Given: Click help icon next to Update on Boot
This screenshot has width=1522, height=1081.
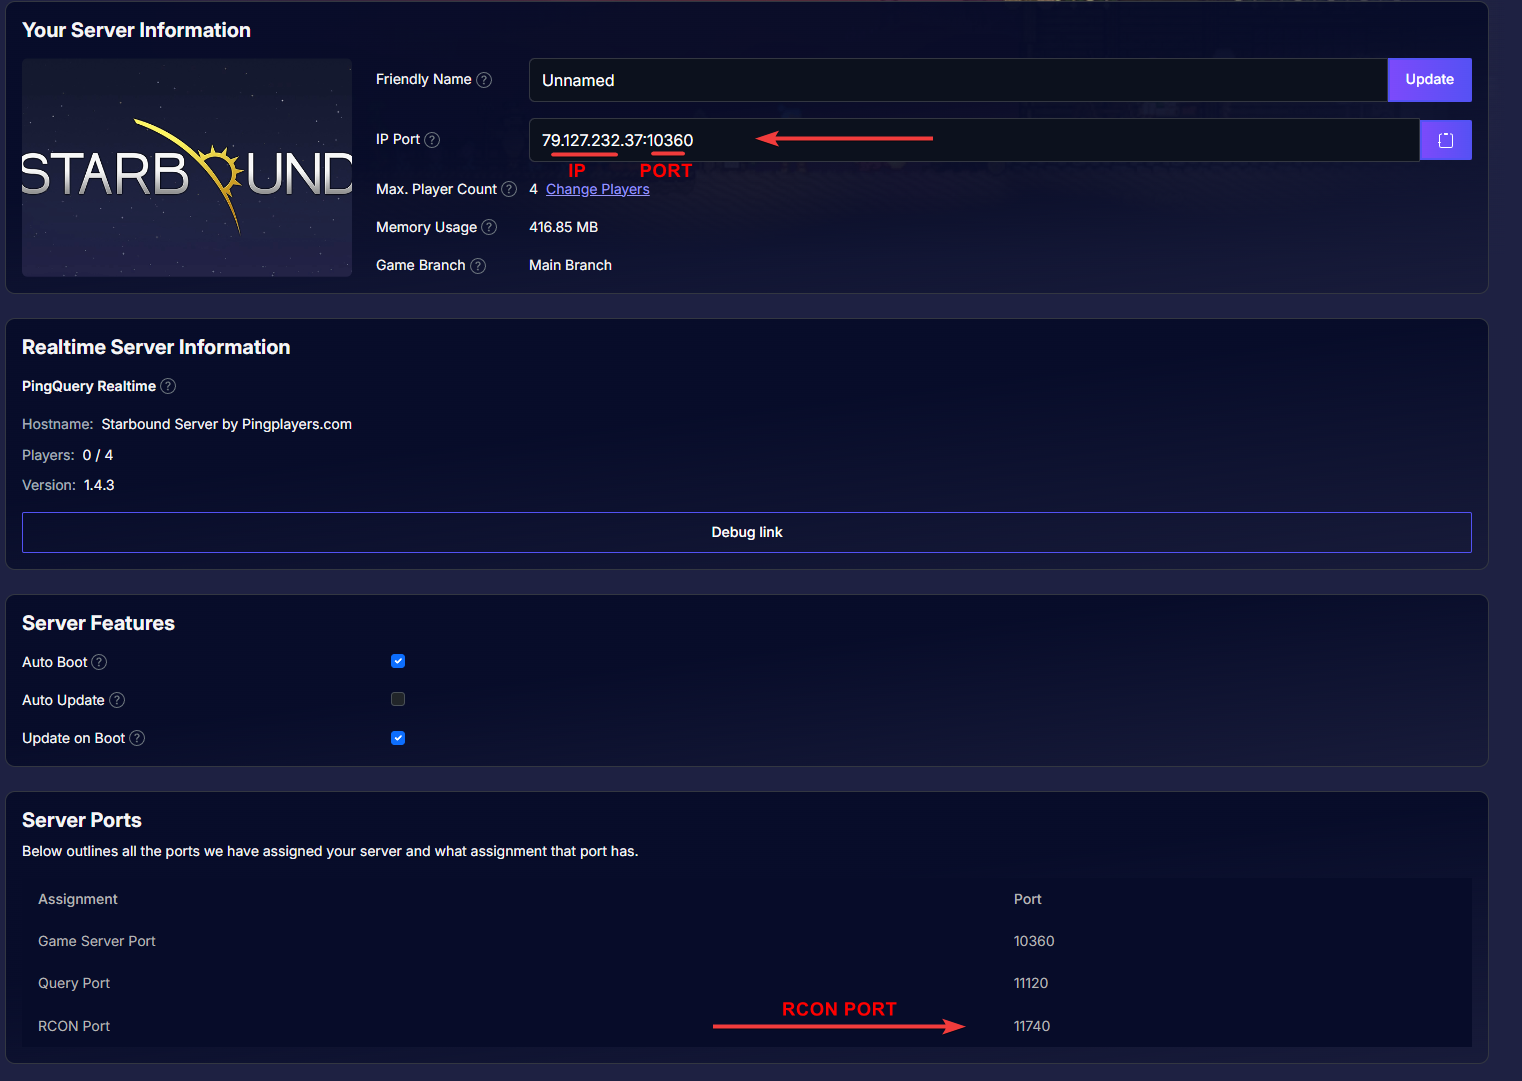Looking at the screenshot, I should coord(137,738).
